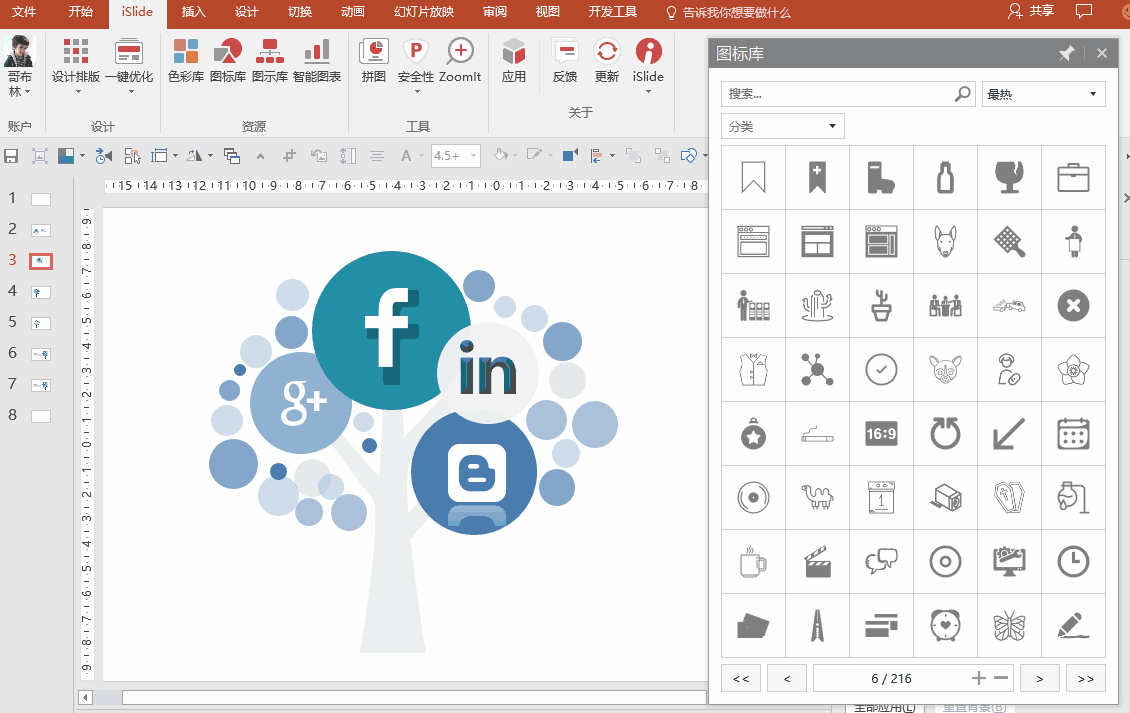Select slide 5 thumbnail

(x=41, y=324)
